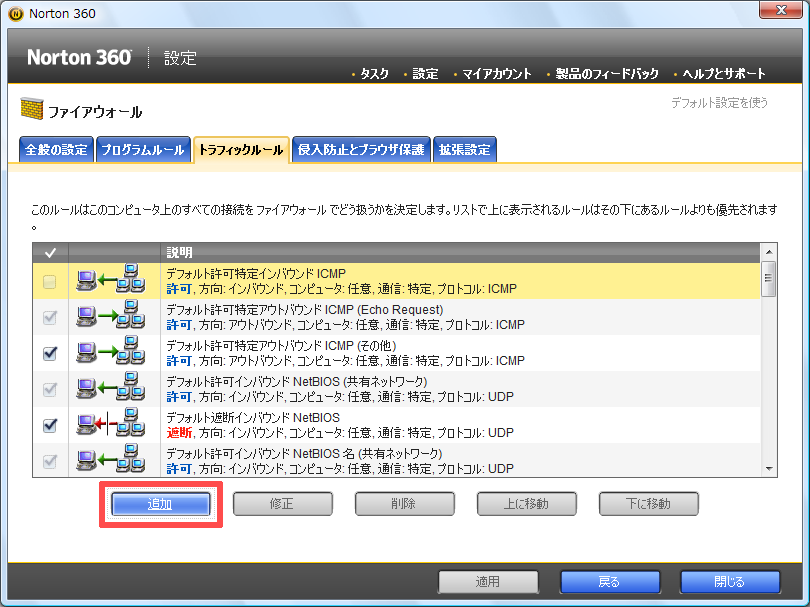
Task: Click the デフォルト設定を使う link
Action: pyautogui.click(x=720, y=102)
